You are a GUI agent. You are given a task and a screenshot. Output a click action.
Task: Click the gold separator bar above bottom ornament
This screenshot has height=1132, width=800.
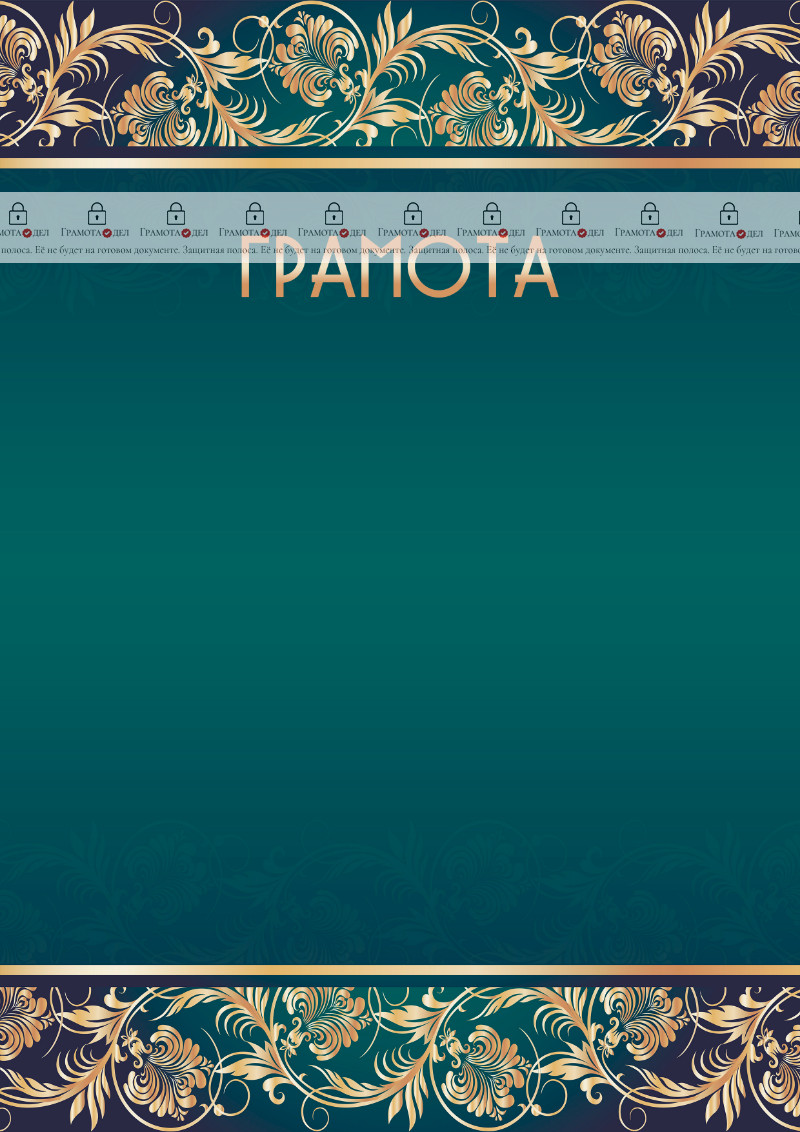click(400, 972)
